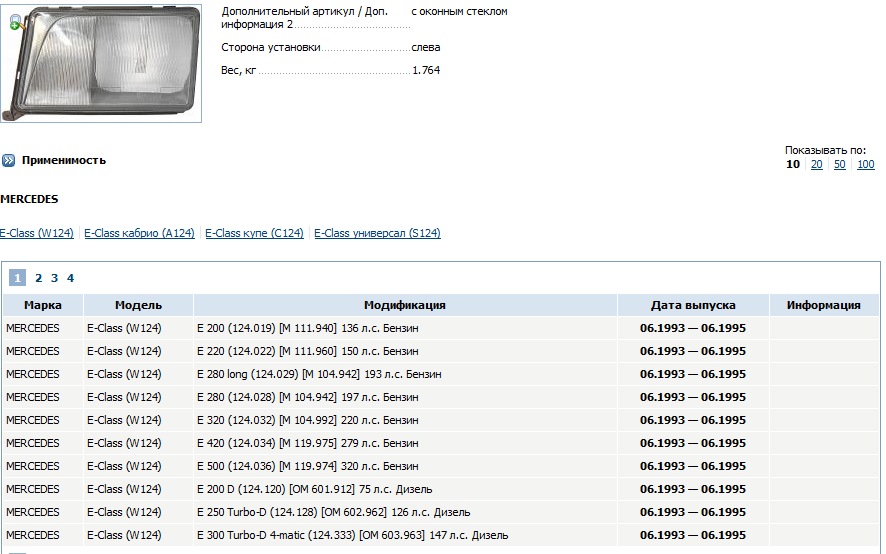Viewport: 886px width, 554px height.
Task: Go to page 3 of results
Action: point(55,279)
